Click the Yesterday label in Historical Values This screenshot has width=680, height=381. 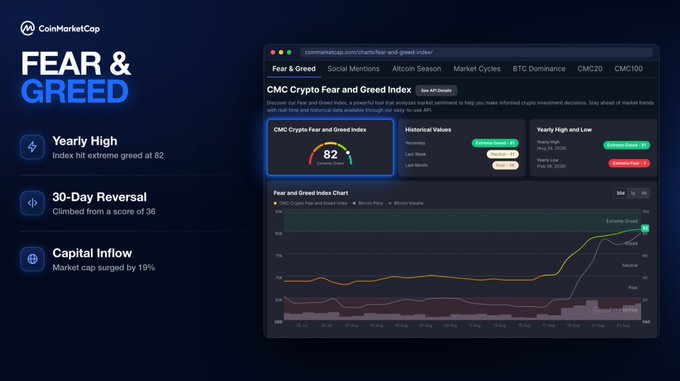coord(415,143)
